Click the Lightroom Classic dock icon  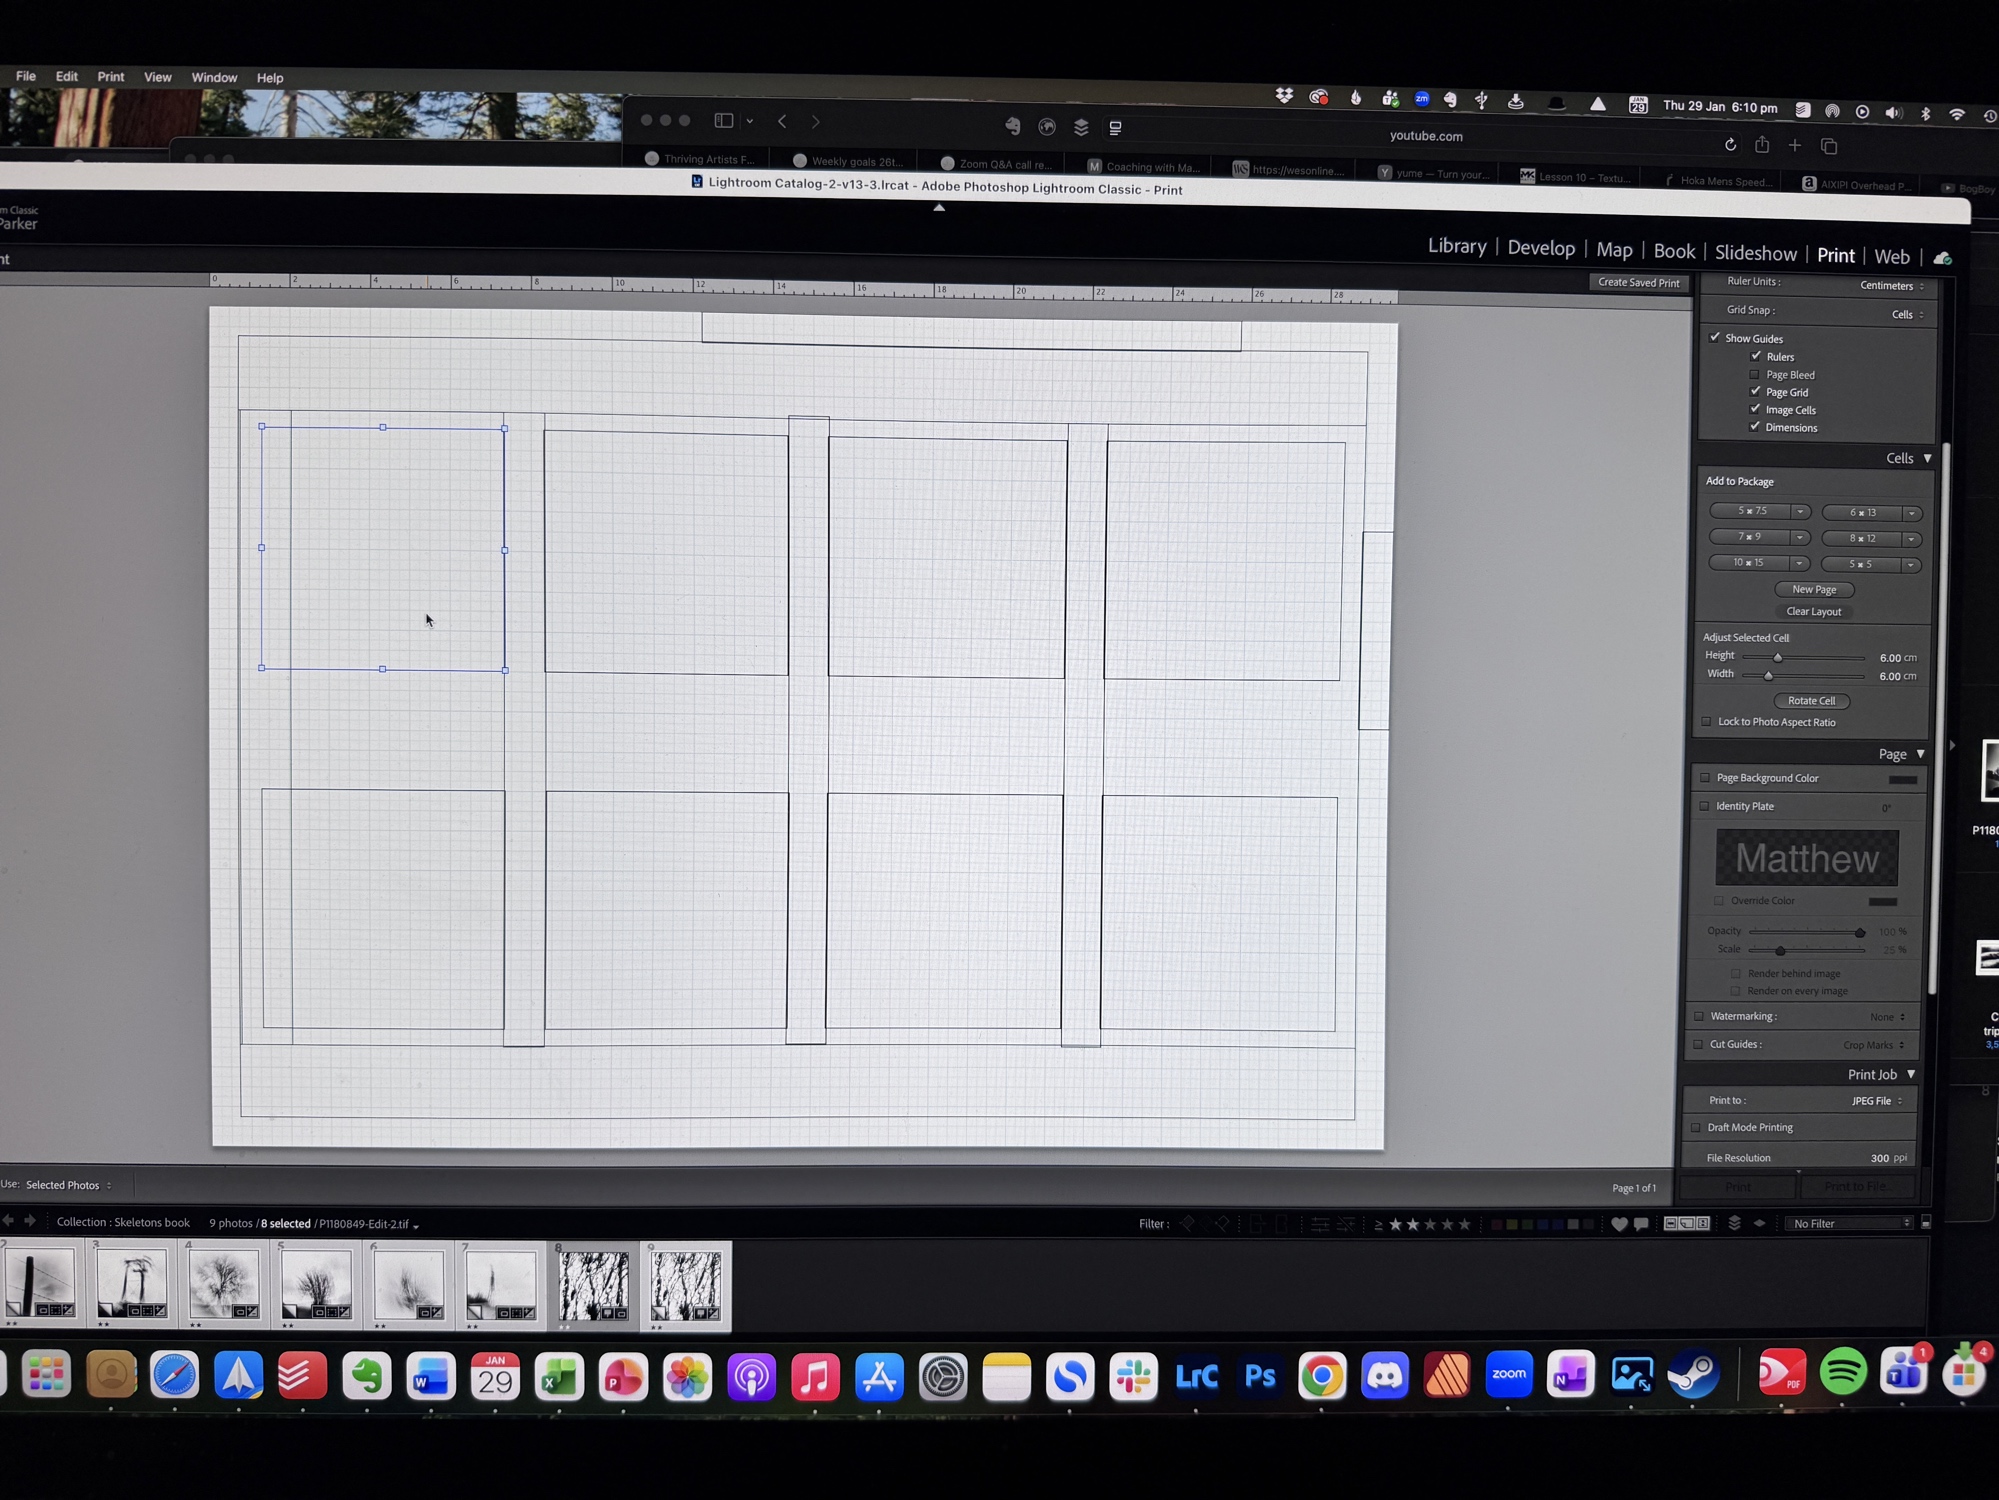pyautogui.click(x=1196, y=1377)
